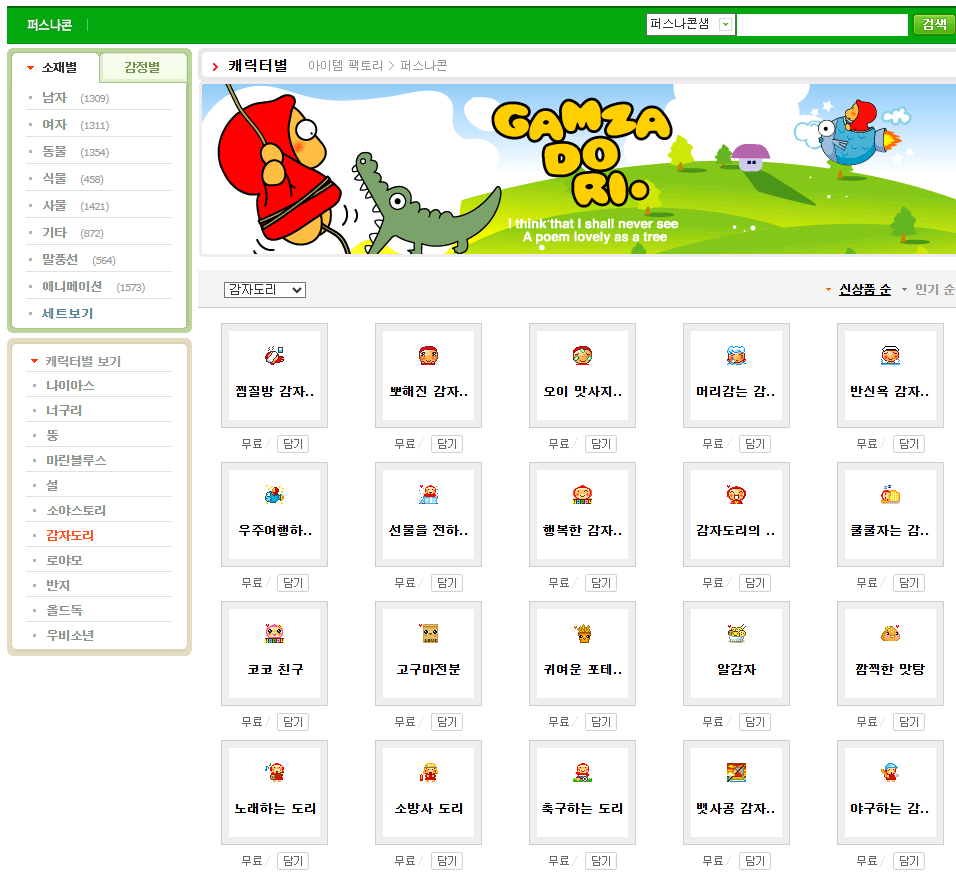Viewport: 956px width, 875px height.
Task: Click 담기 under 찜질방 감자
Action: [293, 444]
